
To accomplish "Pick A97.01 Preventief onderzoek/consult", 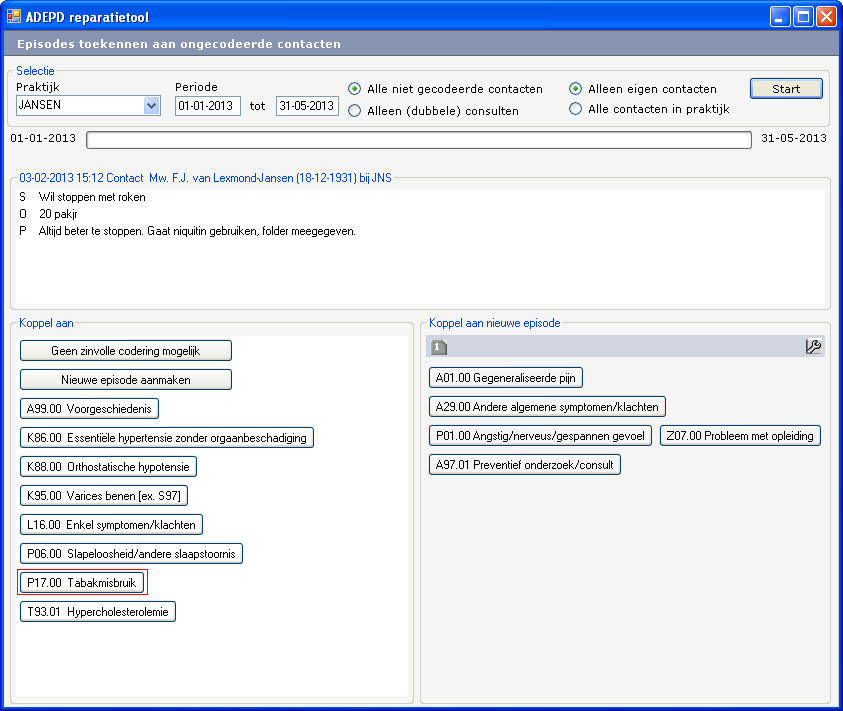I will (525, 465).
